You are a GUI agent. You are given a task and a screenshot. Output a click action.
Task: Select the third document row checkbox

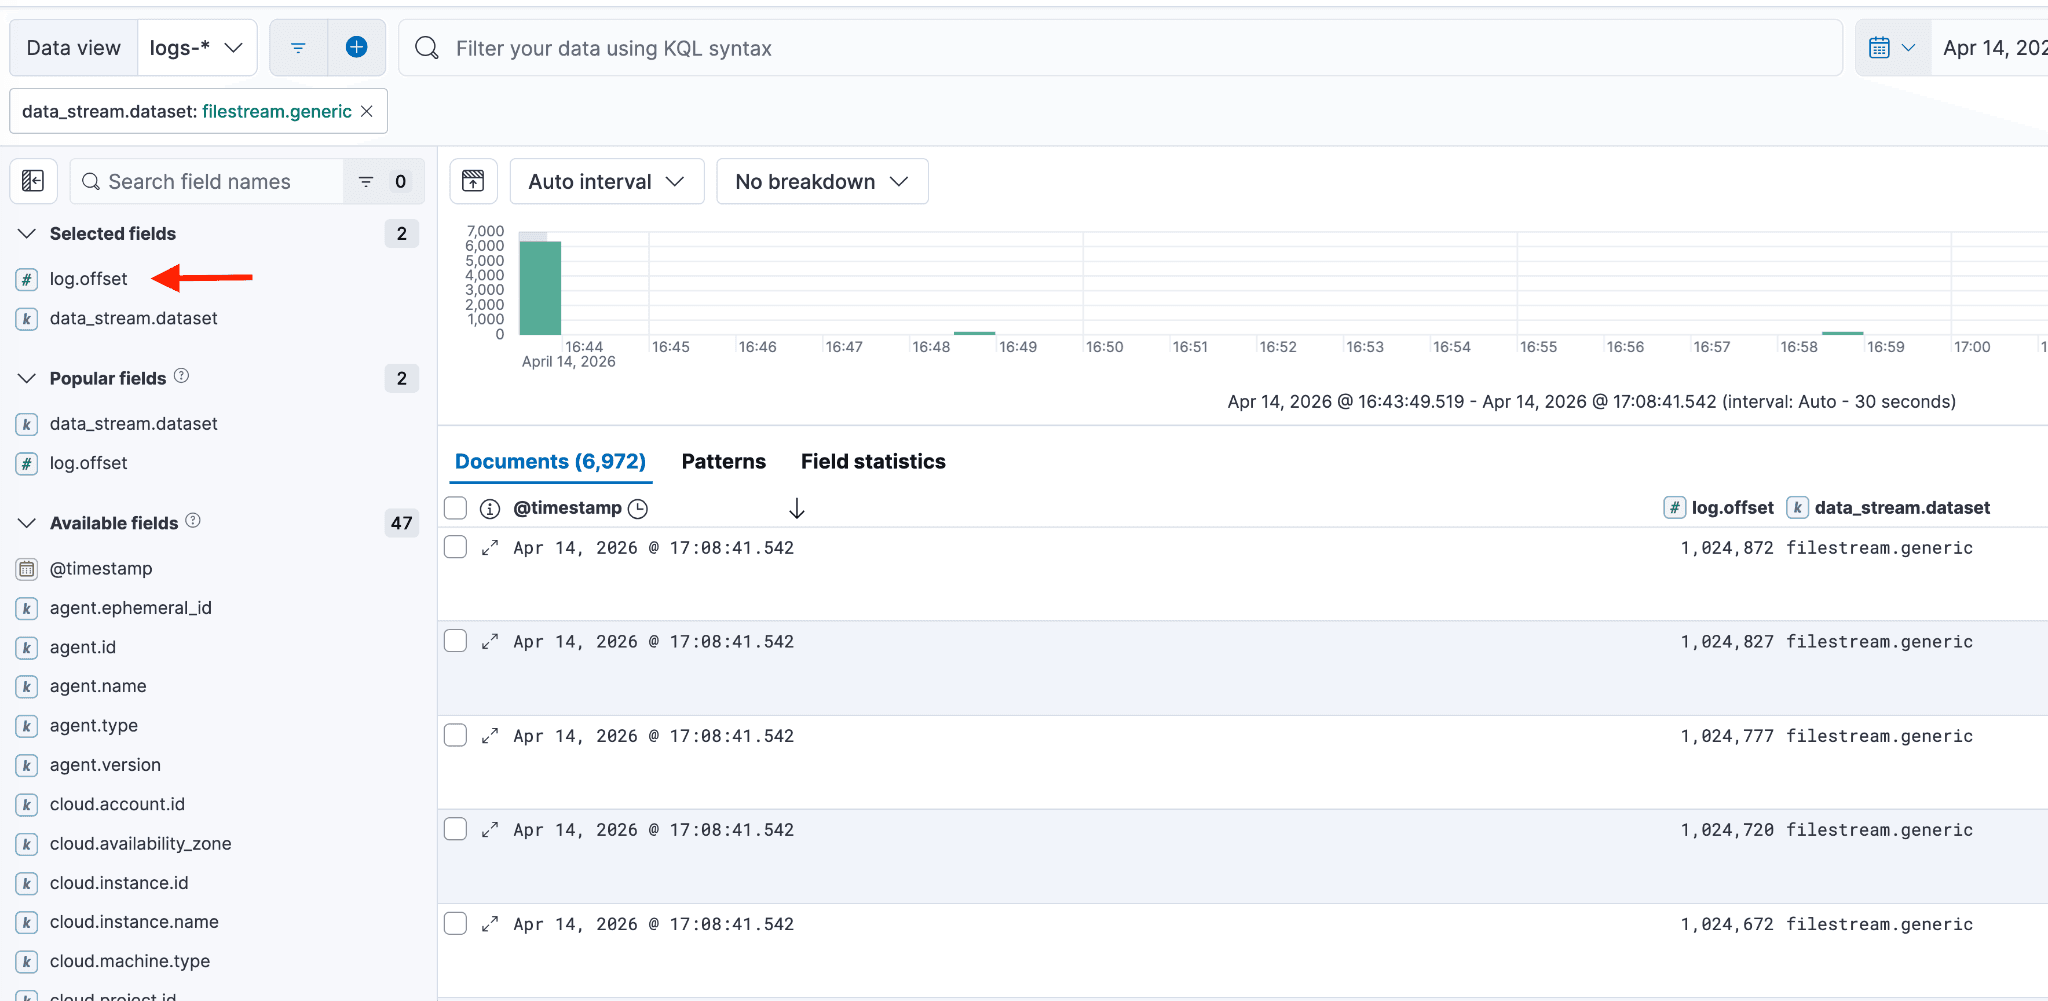point(456,735)
